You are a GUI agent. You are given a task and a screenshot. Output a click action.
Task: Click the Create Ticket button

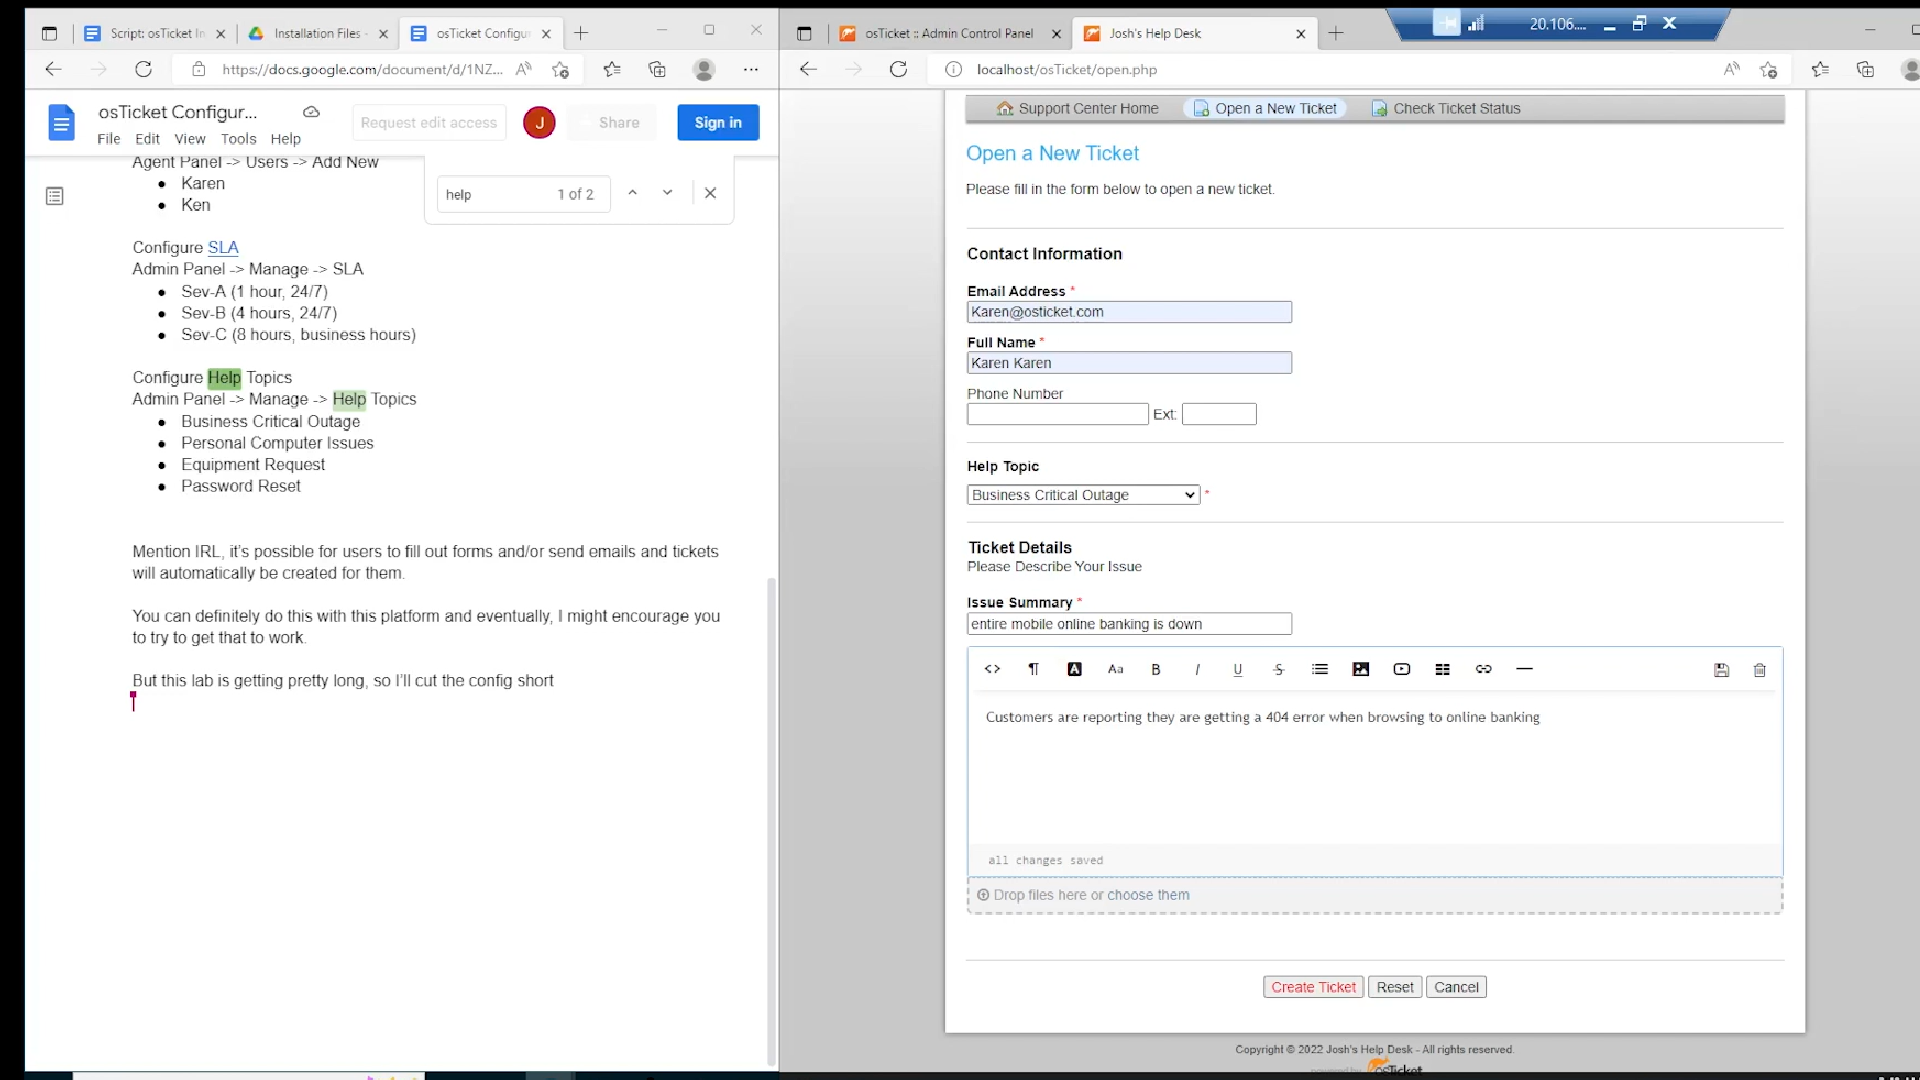click(1313, 987)
